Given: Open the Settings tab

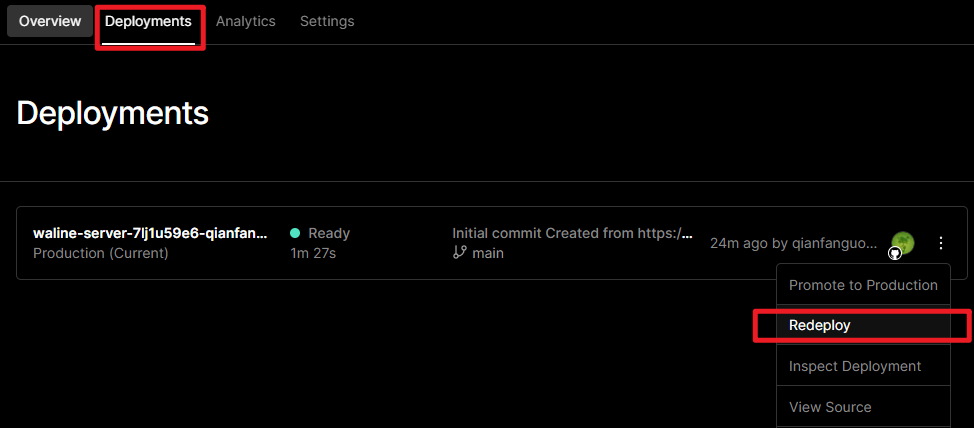Looking at the screenshot, I should (x=327, y=21).
